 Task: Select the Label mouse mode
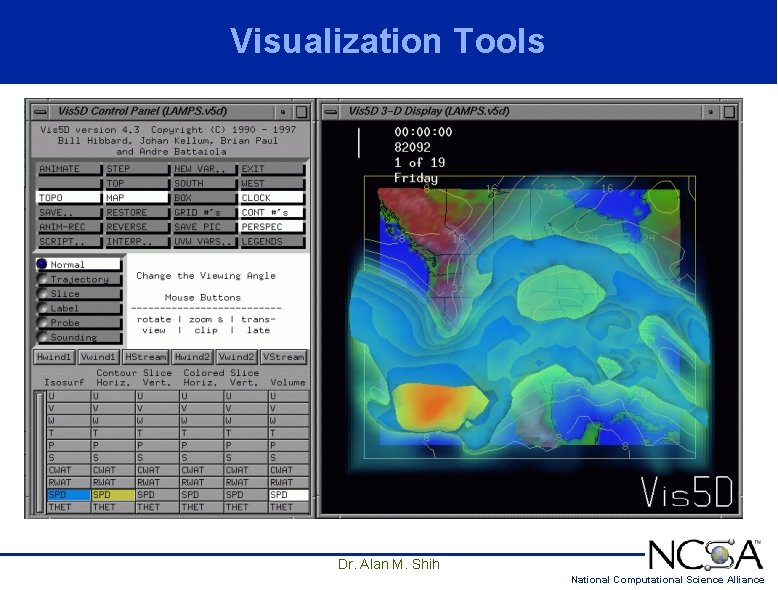click(x=79, y=308)
